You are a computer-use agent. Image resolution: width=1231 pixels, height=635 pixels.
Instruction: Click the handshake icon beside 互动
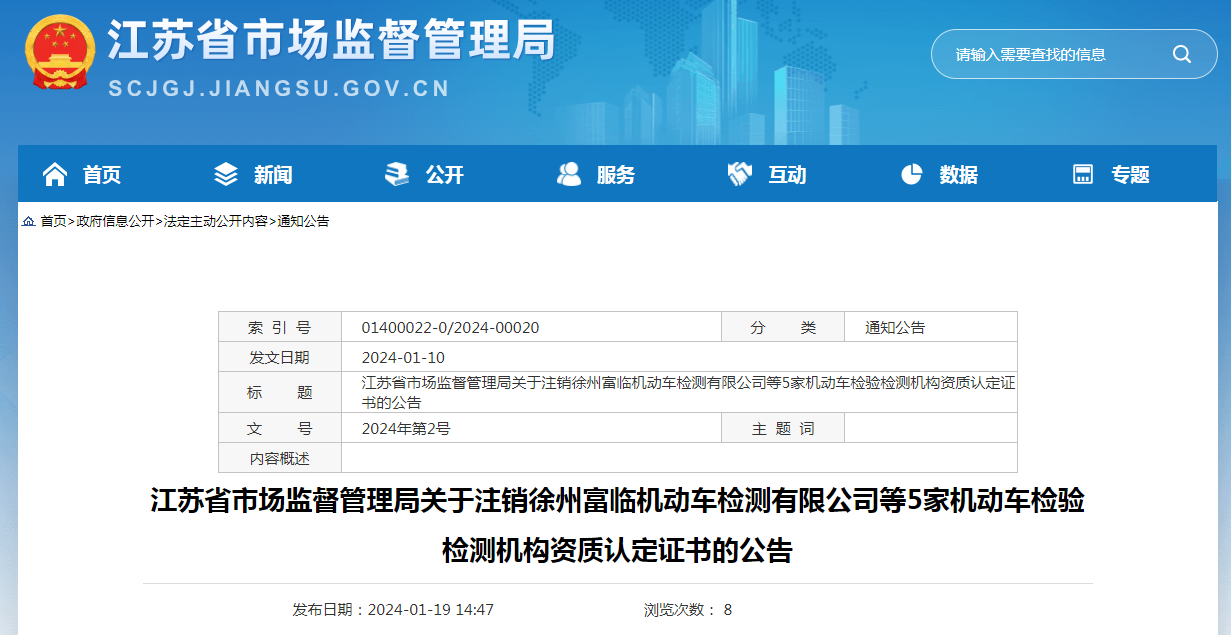[740, 175]
